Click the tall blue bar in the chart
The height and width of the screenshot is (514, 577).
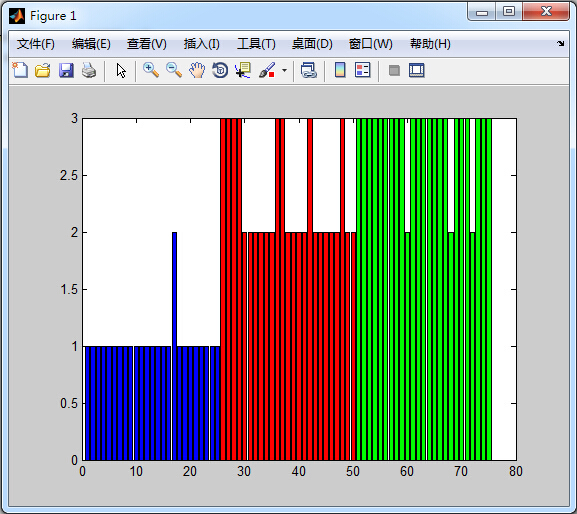[174, 346]
